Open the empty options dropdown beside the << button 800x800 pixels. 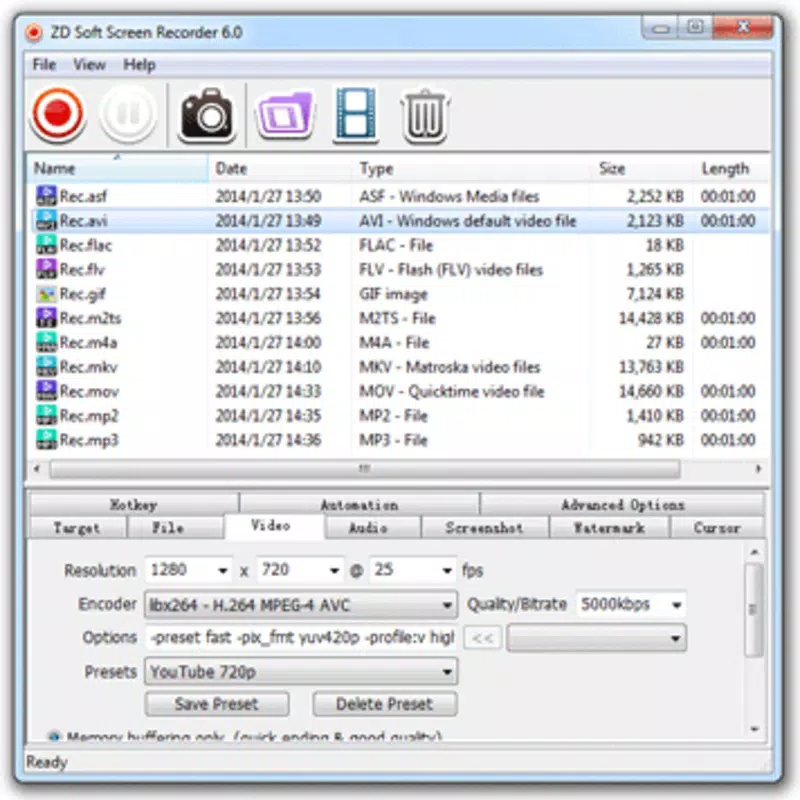pyautogui.click(x=596, y=638)
